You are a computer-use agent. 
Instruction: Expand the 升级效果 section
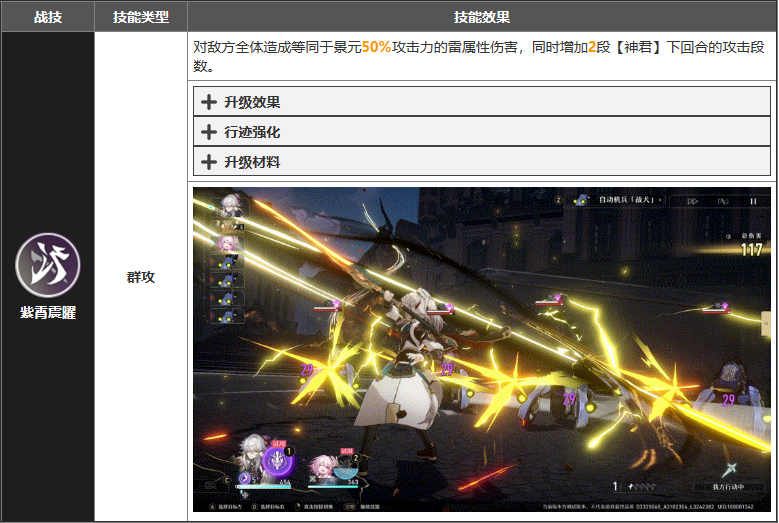[x=481, y=102]
